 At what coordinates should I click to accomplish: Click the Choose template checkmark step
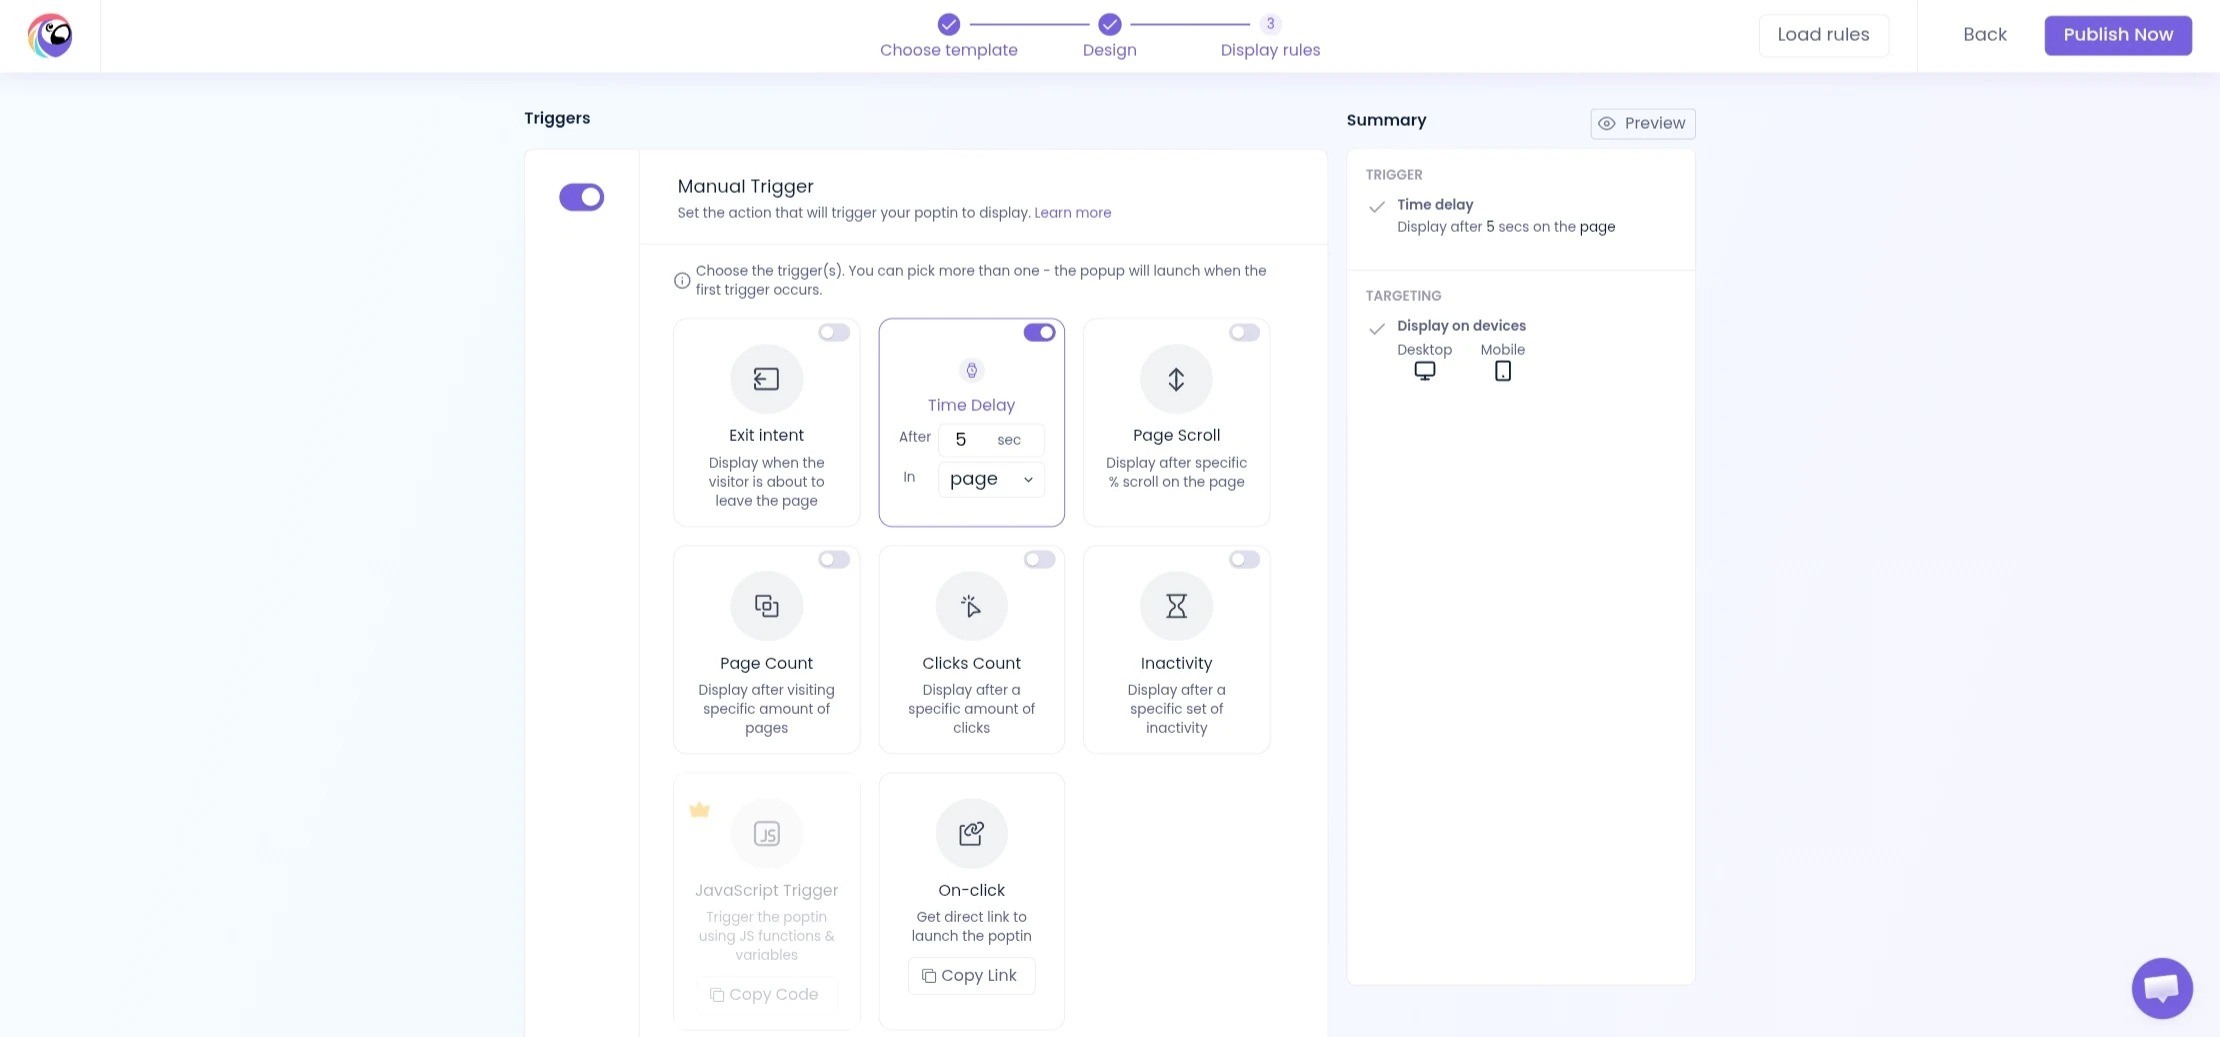tap(948, 24)
